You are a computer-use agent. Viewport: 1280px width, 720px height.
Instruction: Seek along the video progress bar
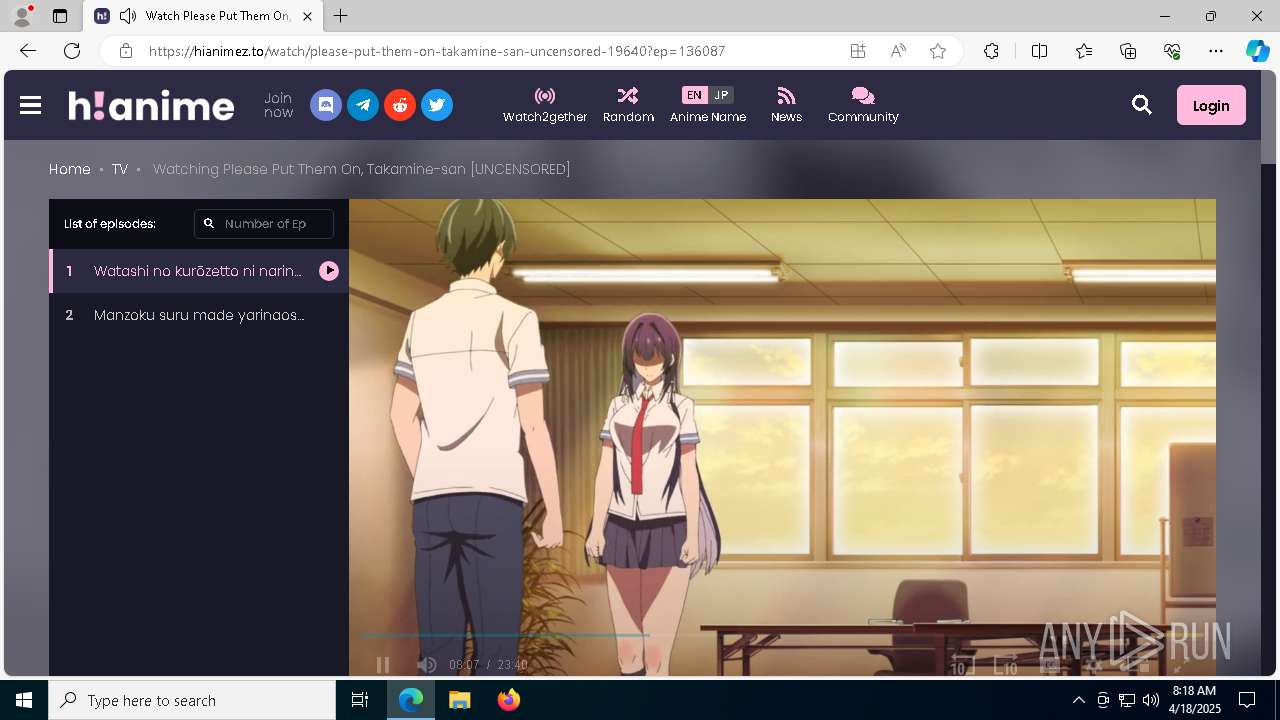coord(782,635)
